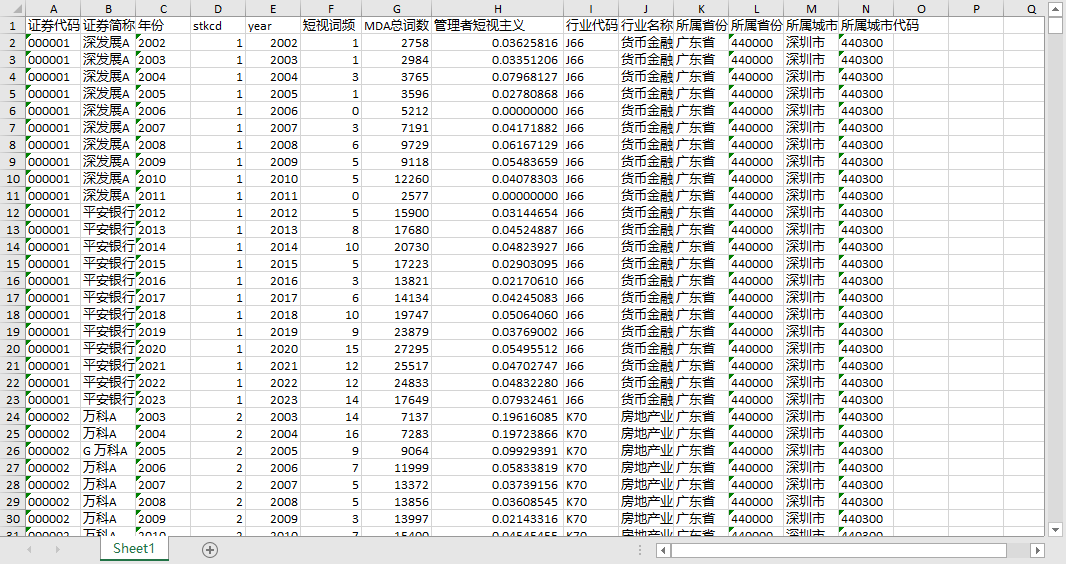Select cell with MDA count 2758
The width and height of the screenshot is (1066, 564).
point(396,43)
